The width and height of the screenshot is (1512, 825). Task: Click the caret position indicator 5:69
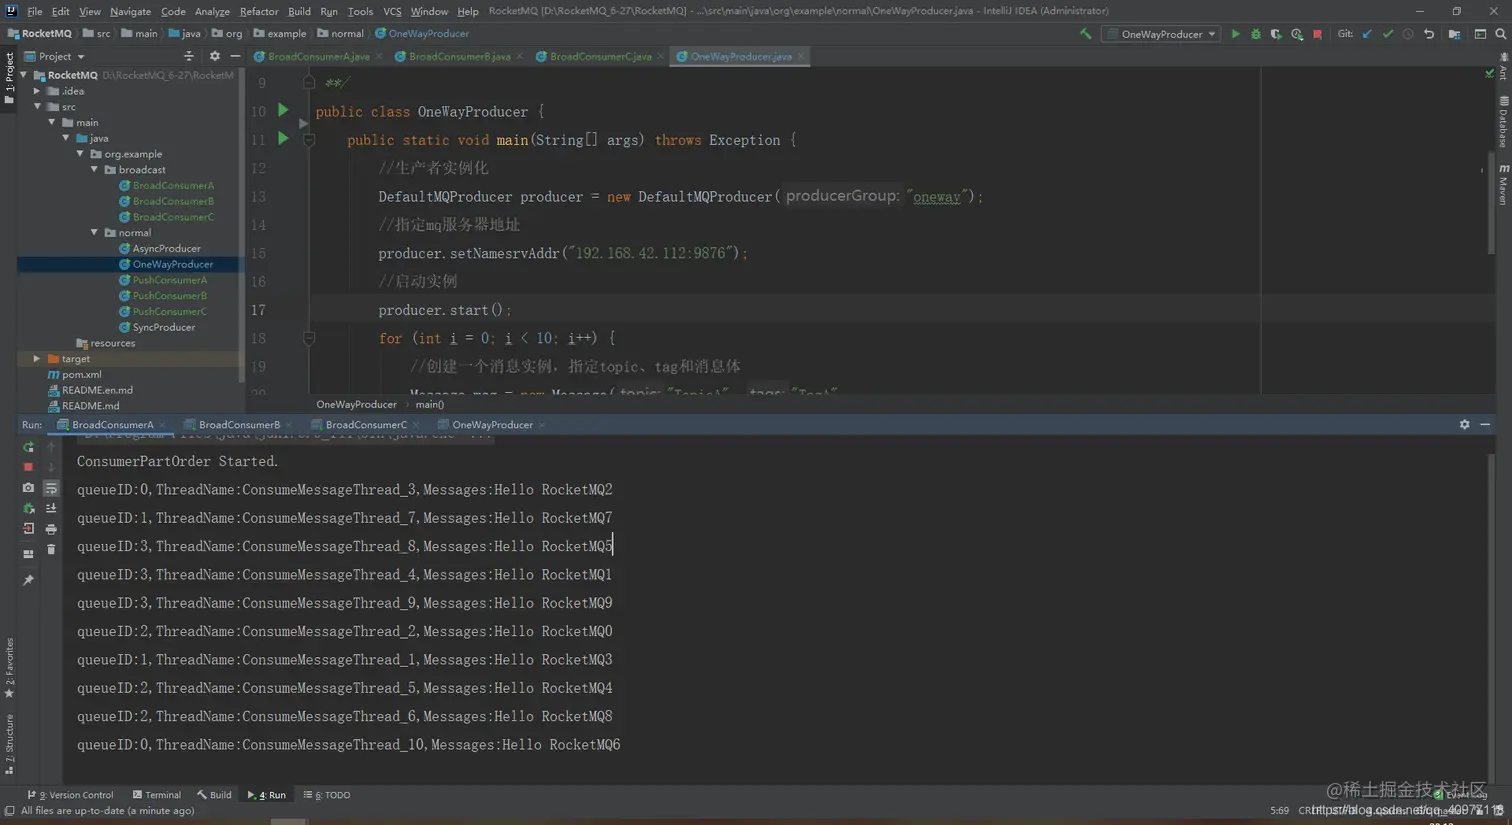(1279, 811)
